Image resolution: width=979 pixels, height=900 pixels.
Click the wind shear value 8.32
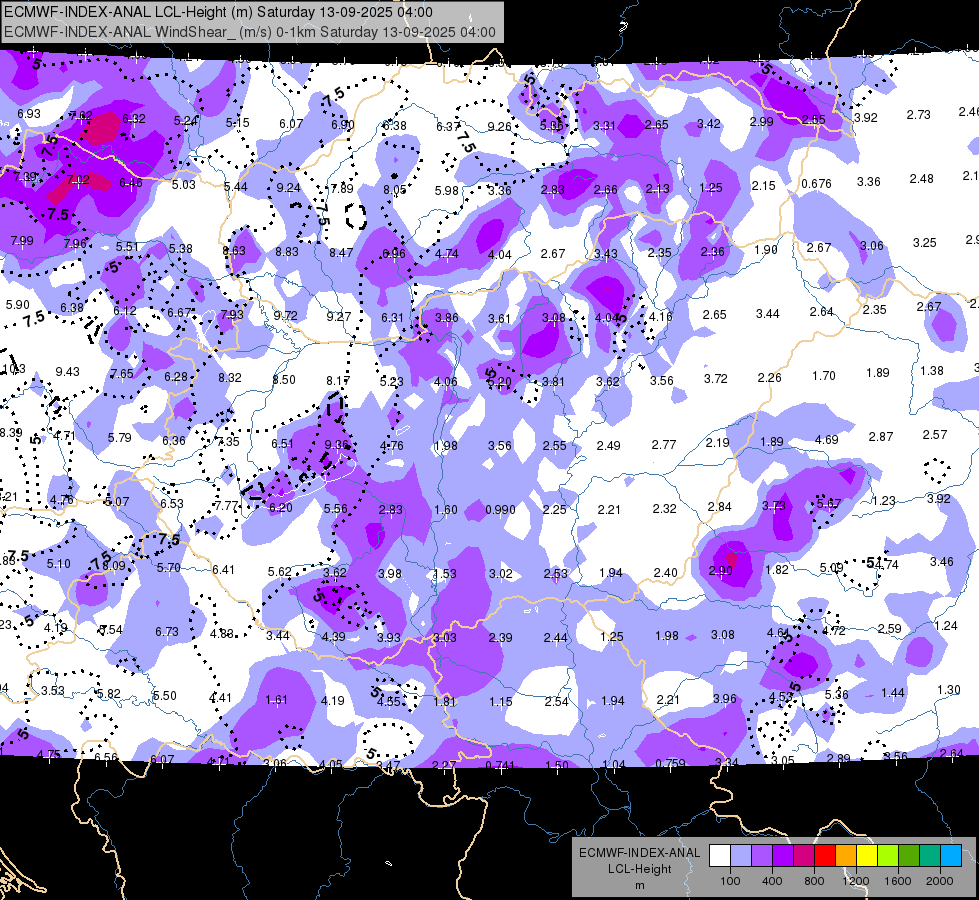[230, 378]
